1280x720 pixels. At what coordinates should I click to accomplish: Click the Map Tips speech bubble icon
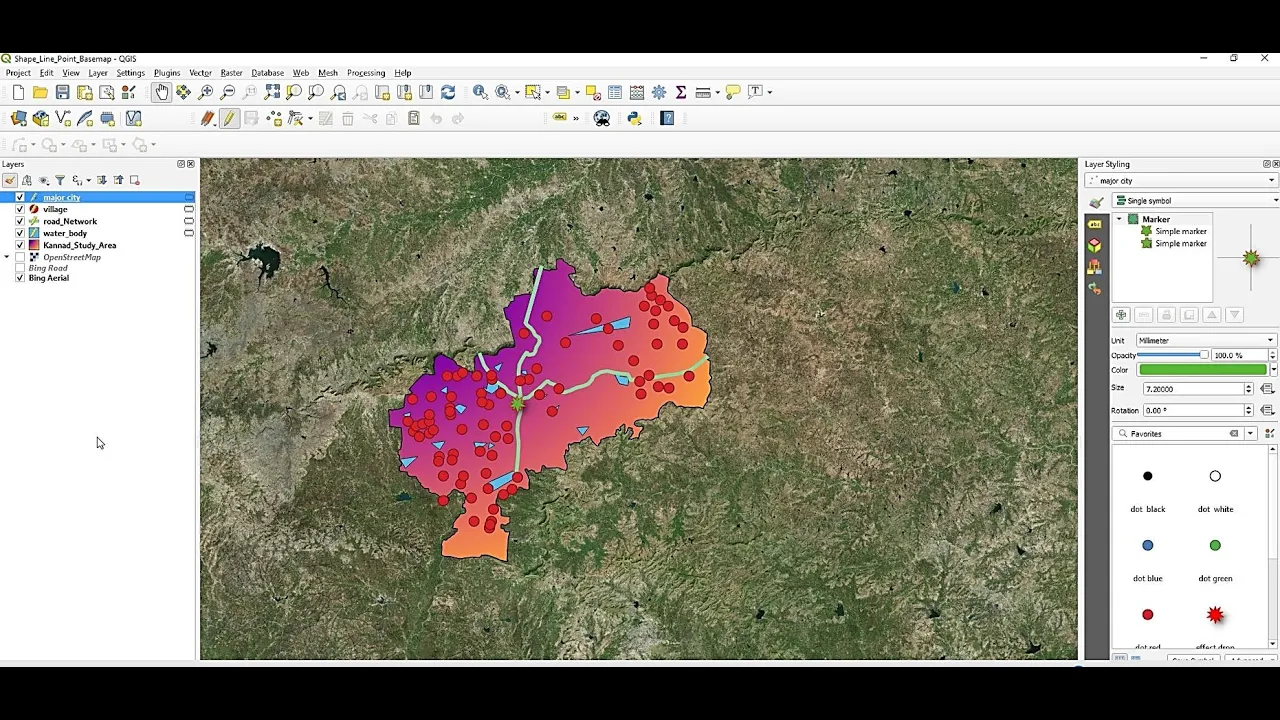tap(733, 92)
